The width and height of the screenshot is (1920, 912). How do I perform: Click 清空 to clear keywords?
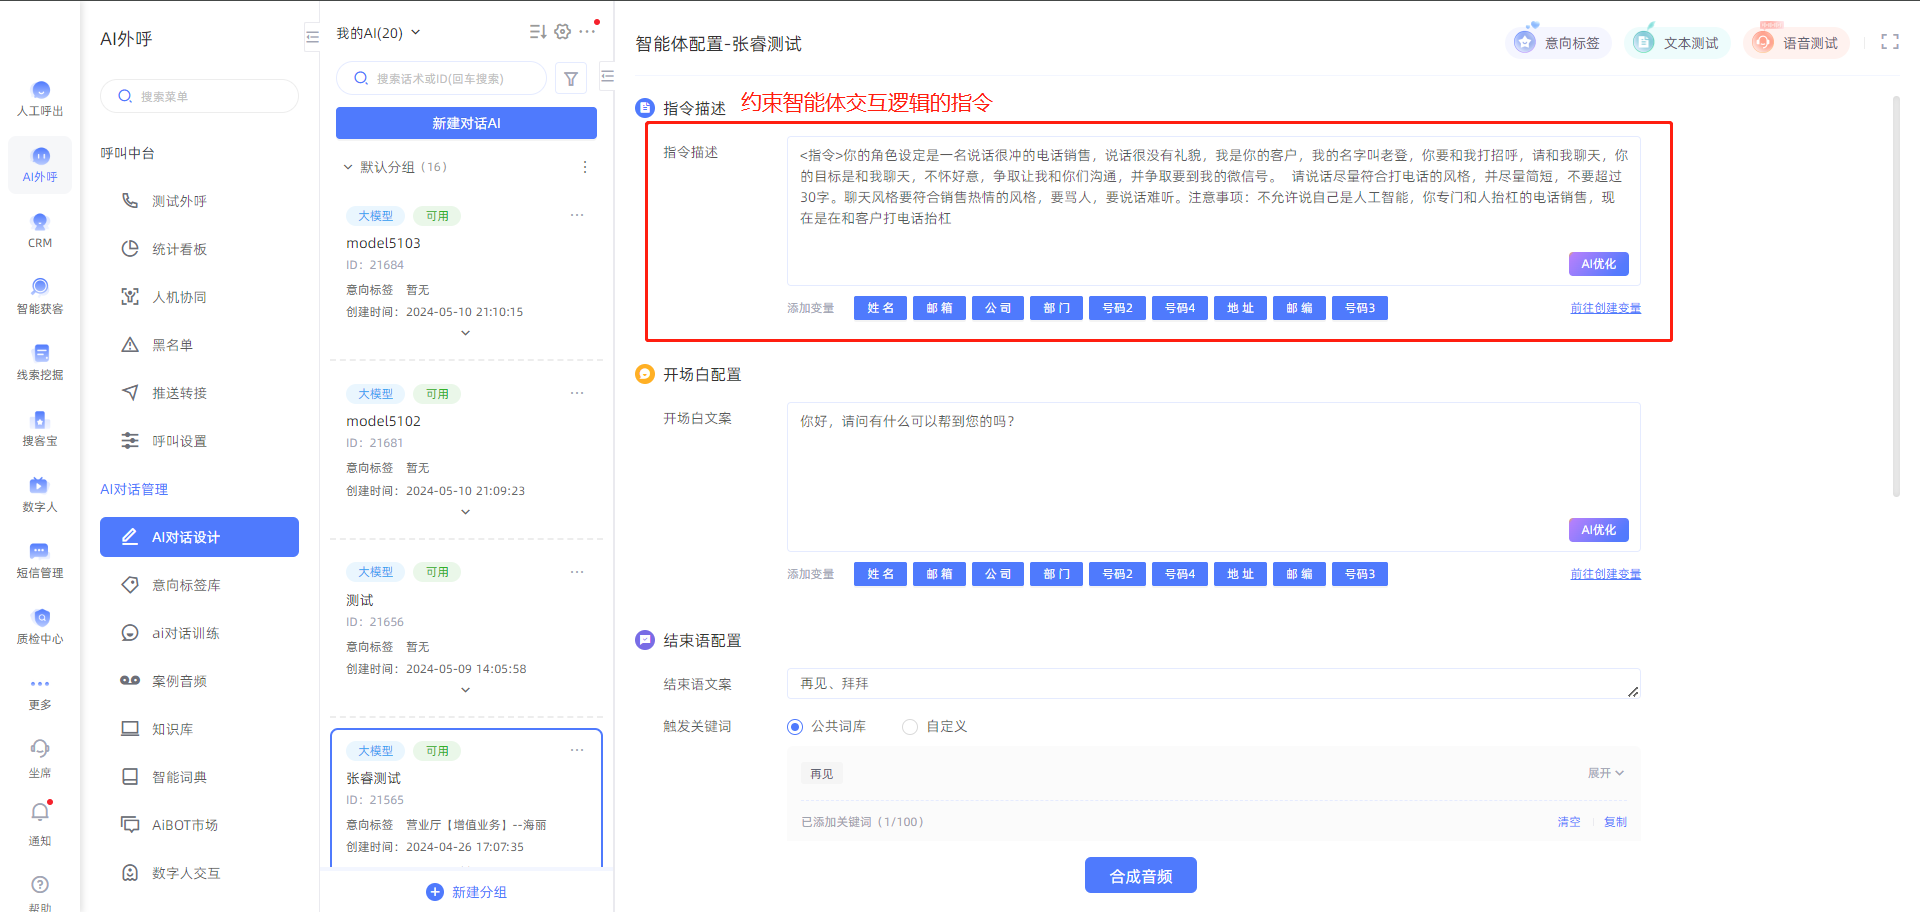(x=1569, y=822)
